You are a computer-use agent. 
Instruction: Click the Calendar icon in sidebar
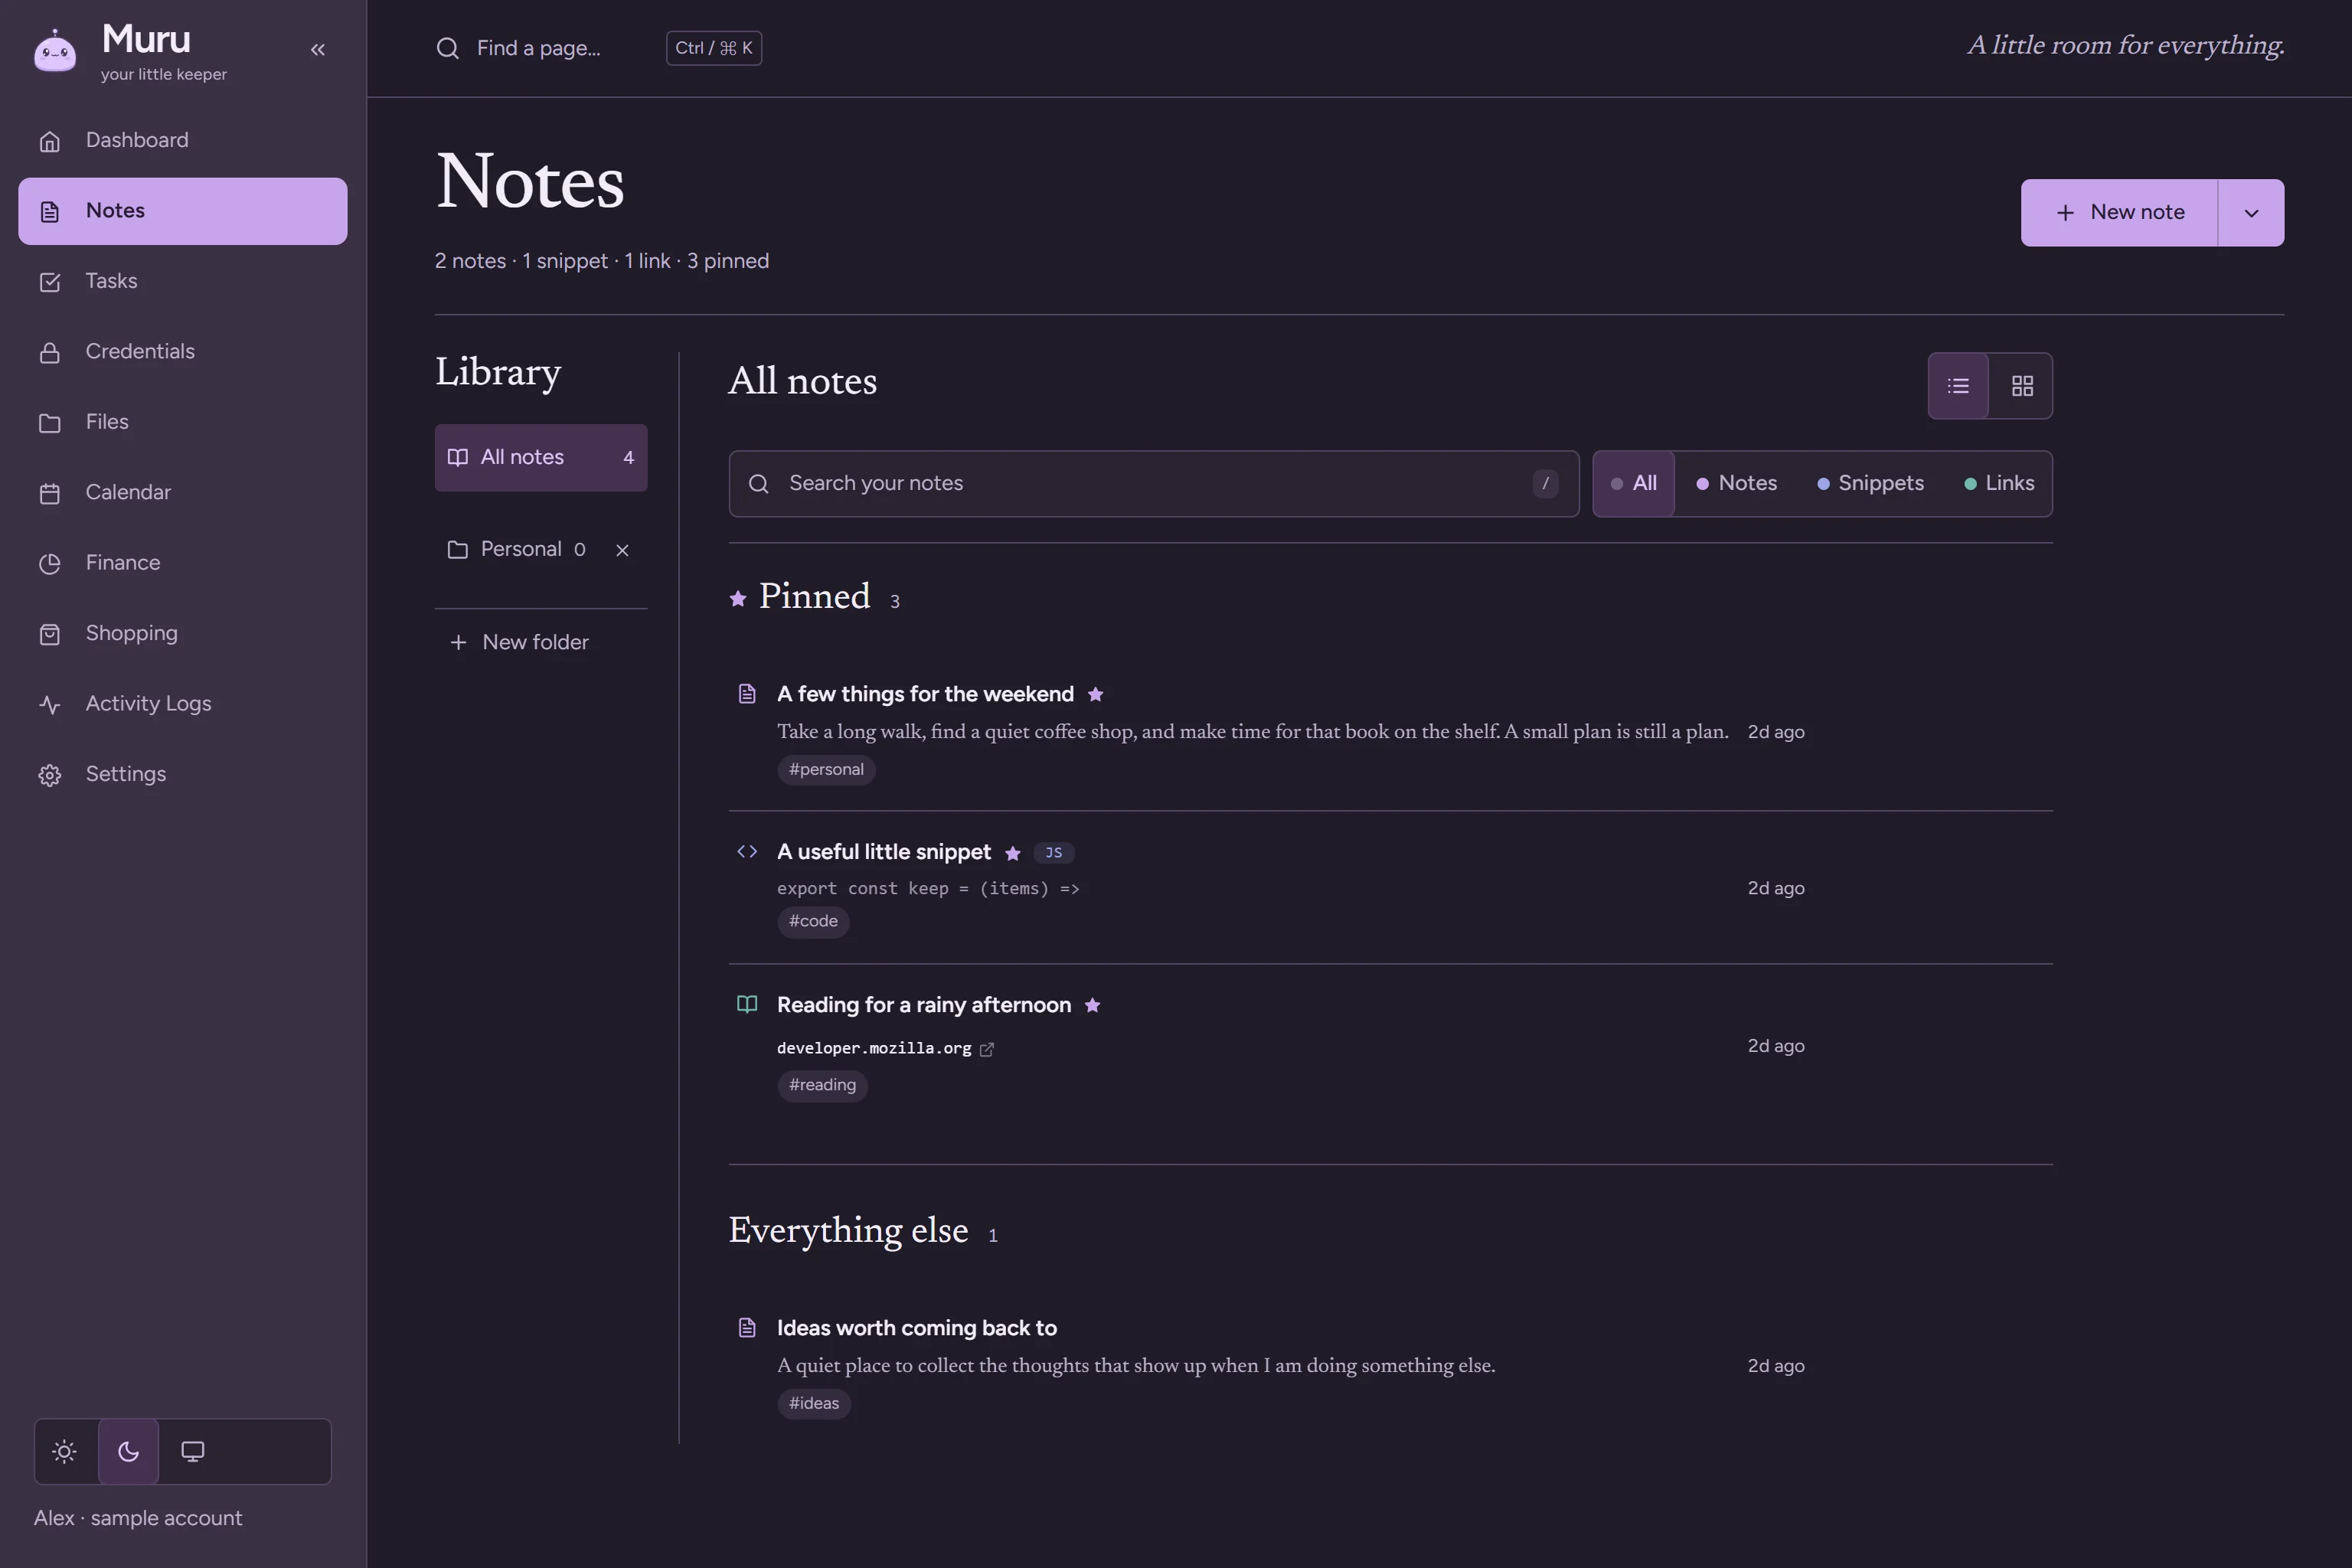tap(50, 494)
